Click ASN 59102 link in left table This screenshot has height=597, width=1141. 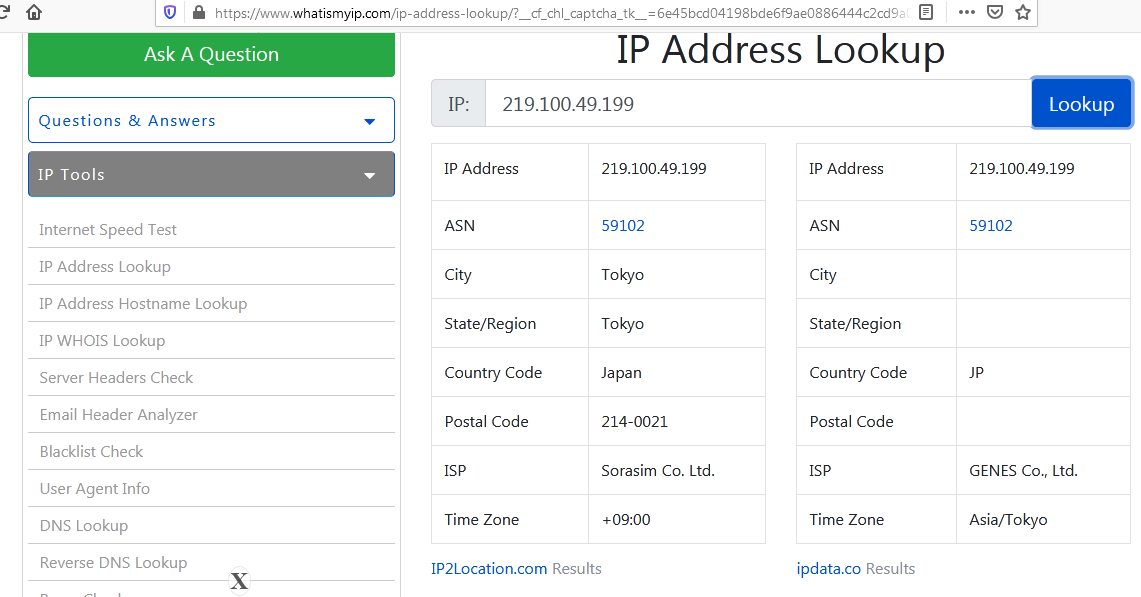point(623,225)
